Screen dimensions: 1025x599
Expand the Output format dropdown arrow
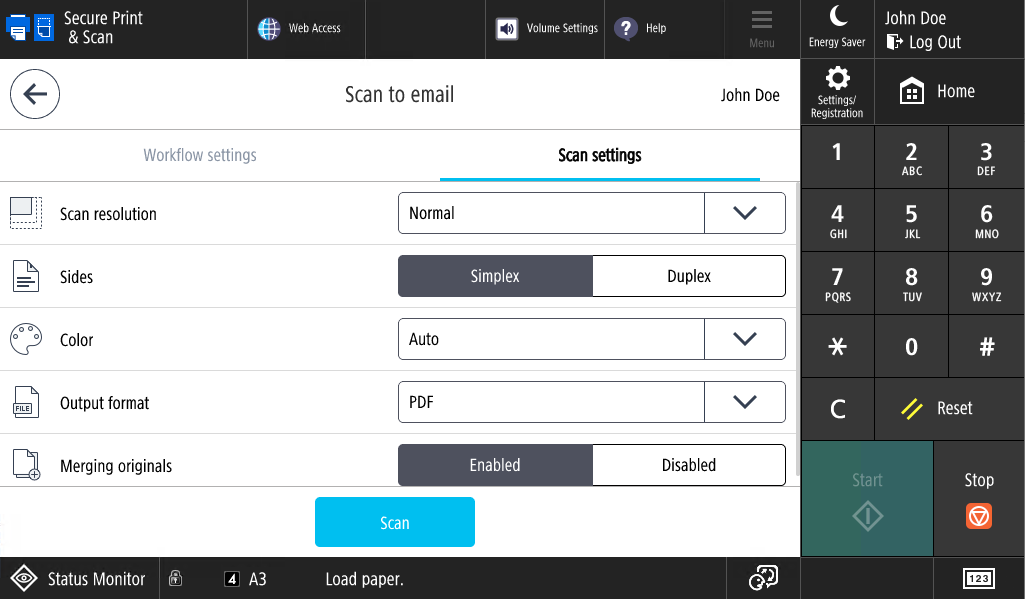point(745,402)
